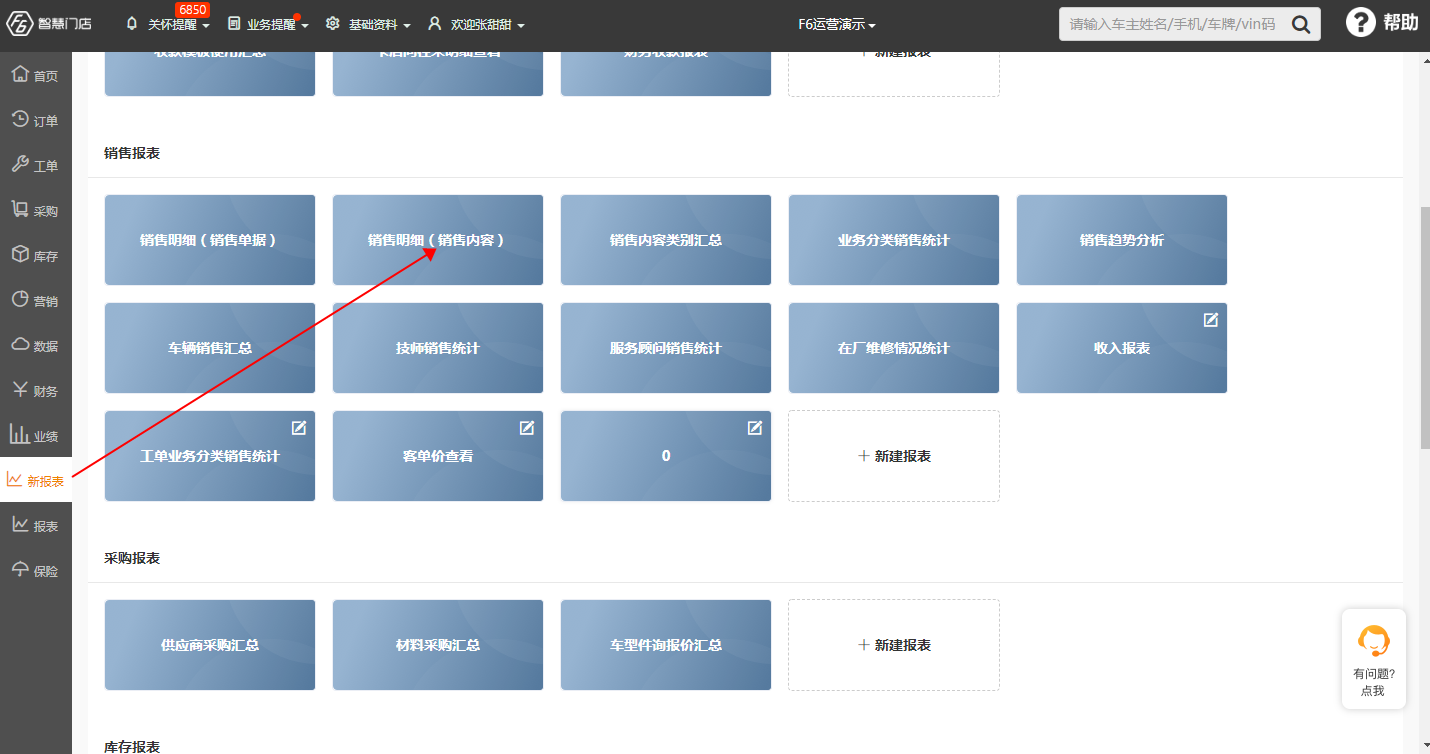Edit the 收入报表 card via pencil icon
The width and height of the screenshot is (1430, 754).
pos(1211,319)
